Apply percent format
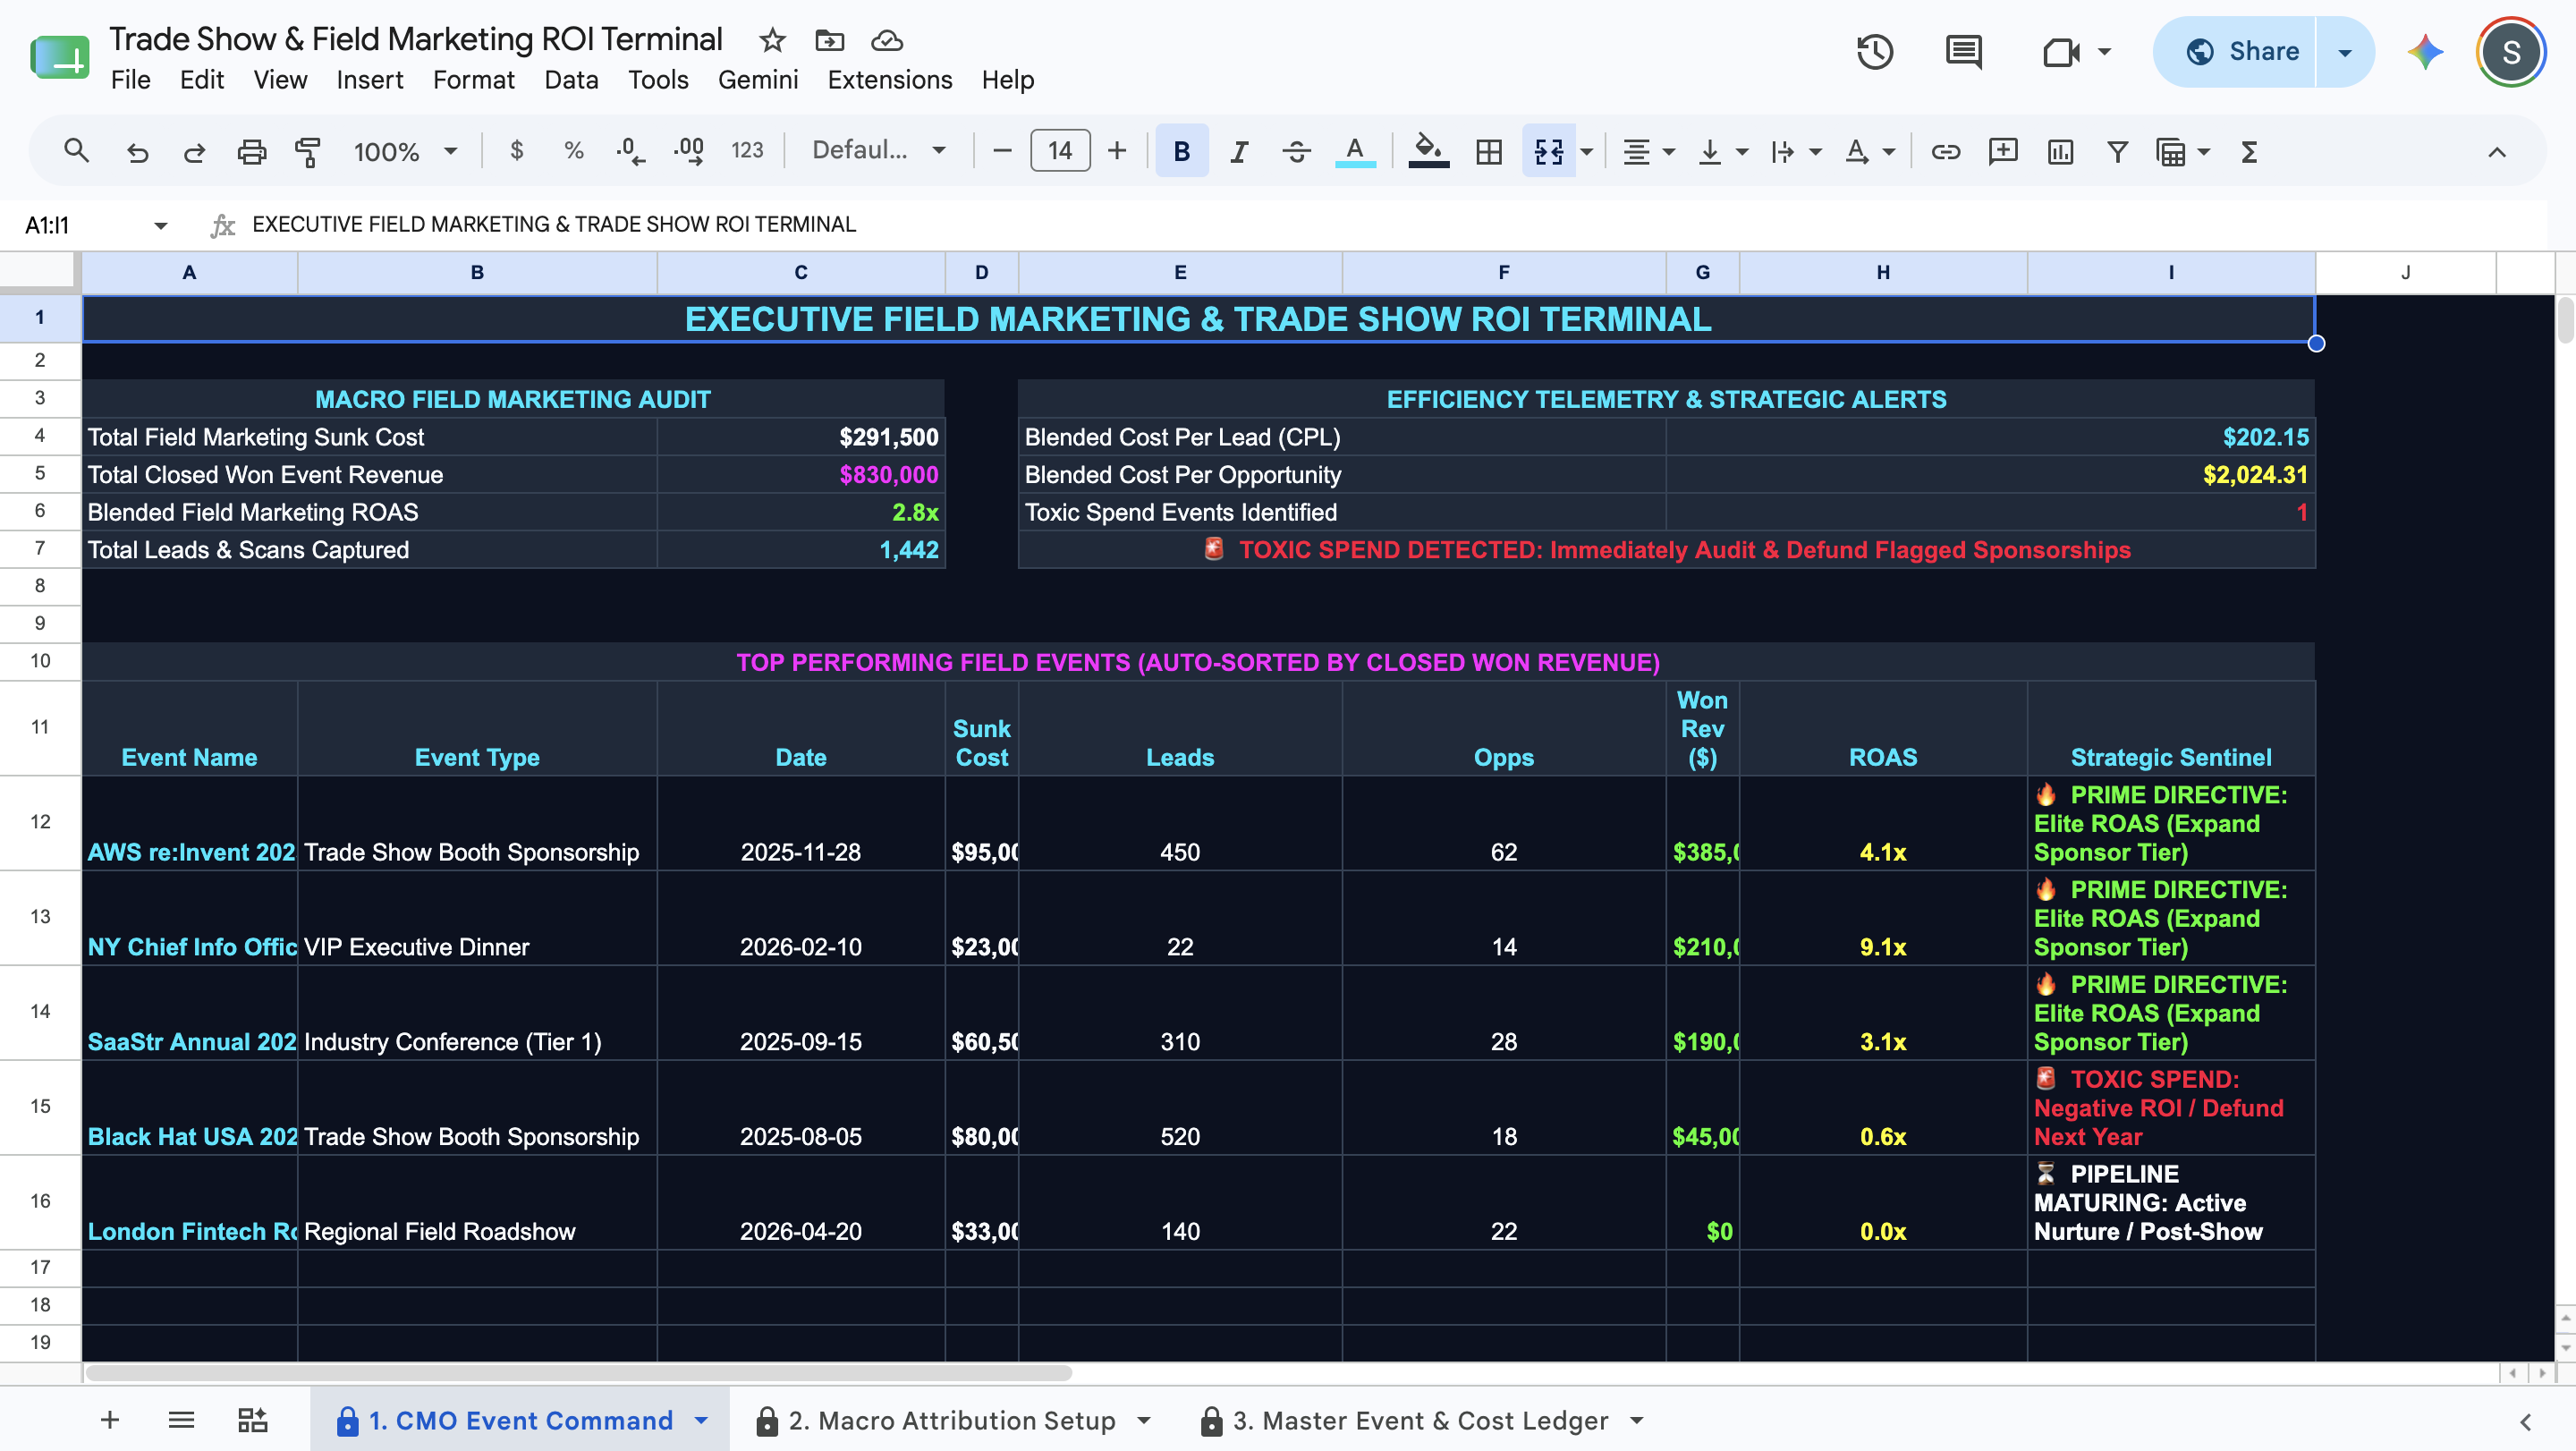Image resolution: width=2576 pixels, height=1451 pixels. tap(573, 151)
